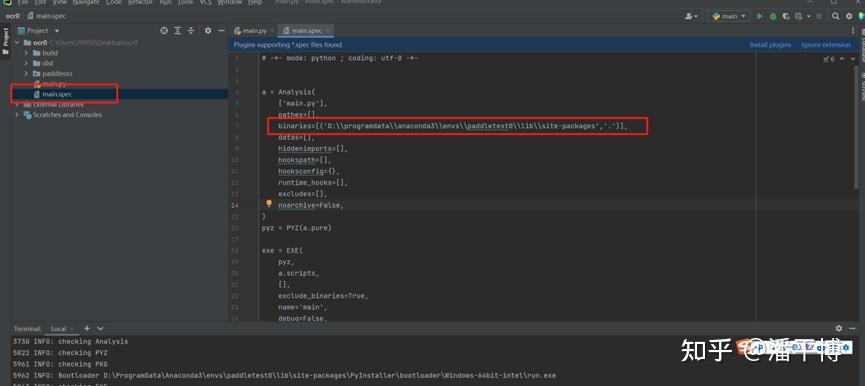This screenshot has width=865, height=386.
Task: Open terminal session options dropdown arrow
Action: 100,329
